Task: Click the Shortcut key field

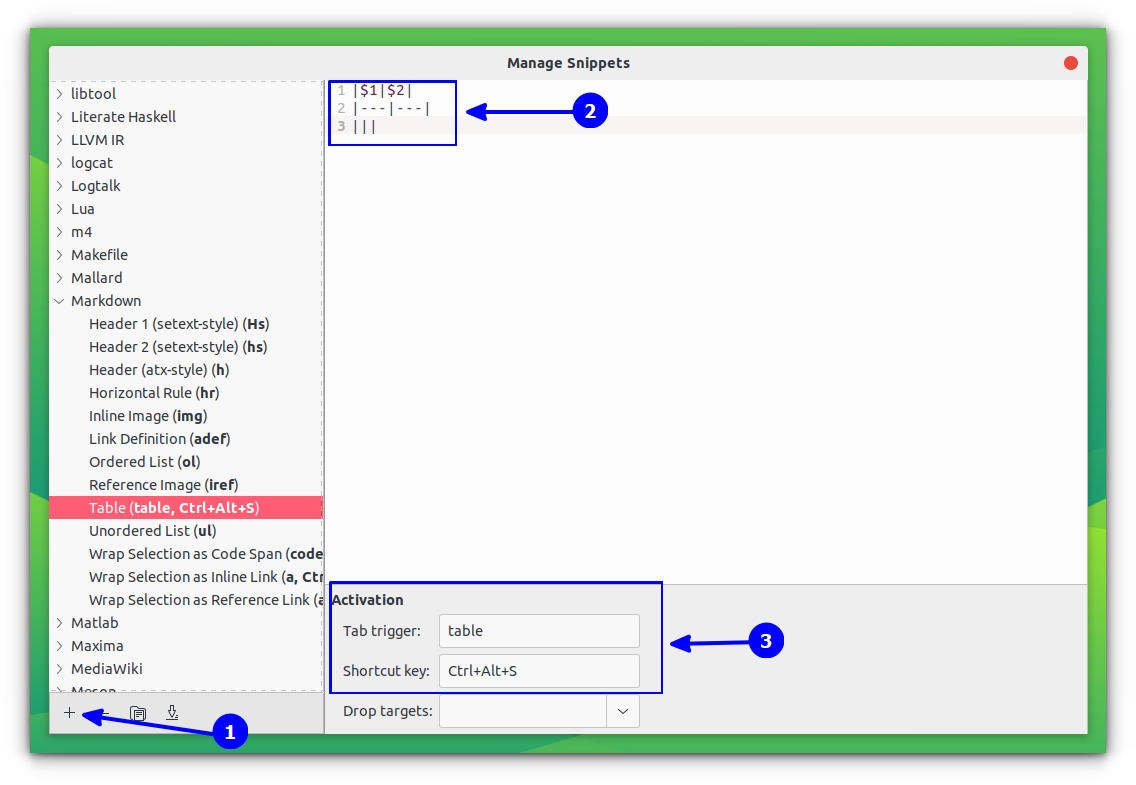Action: click(538, 670)
